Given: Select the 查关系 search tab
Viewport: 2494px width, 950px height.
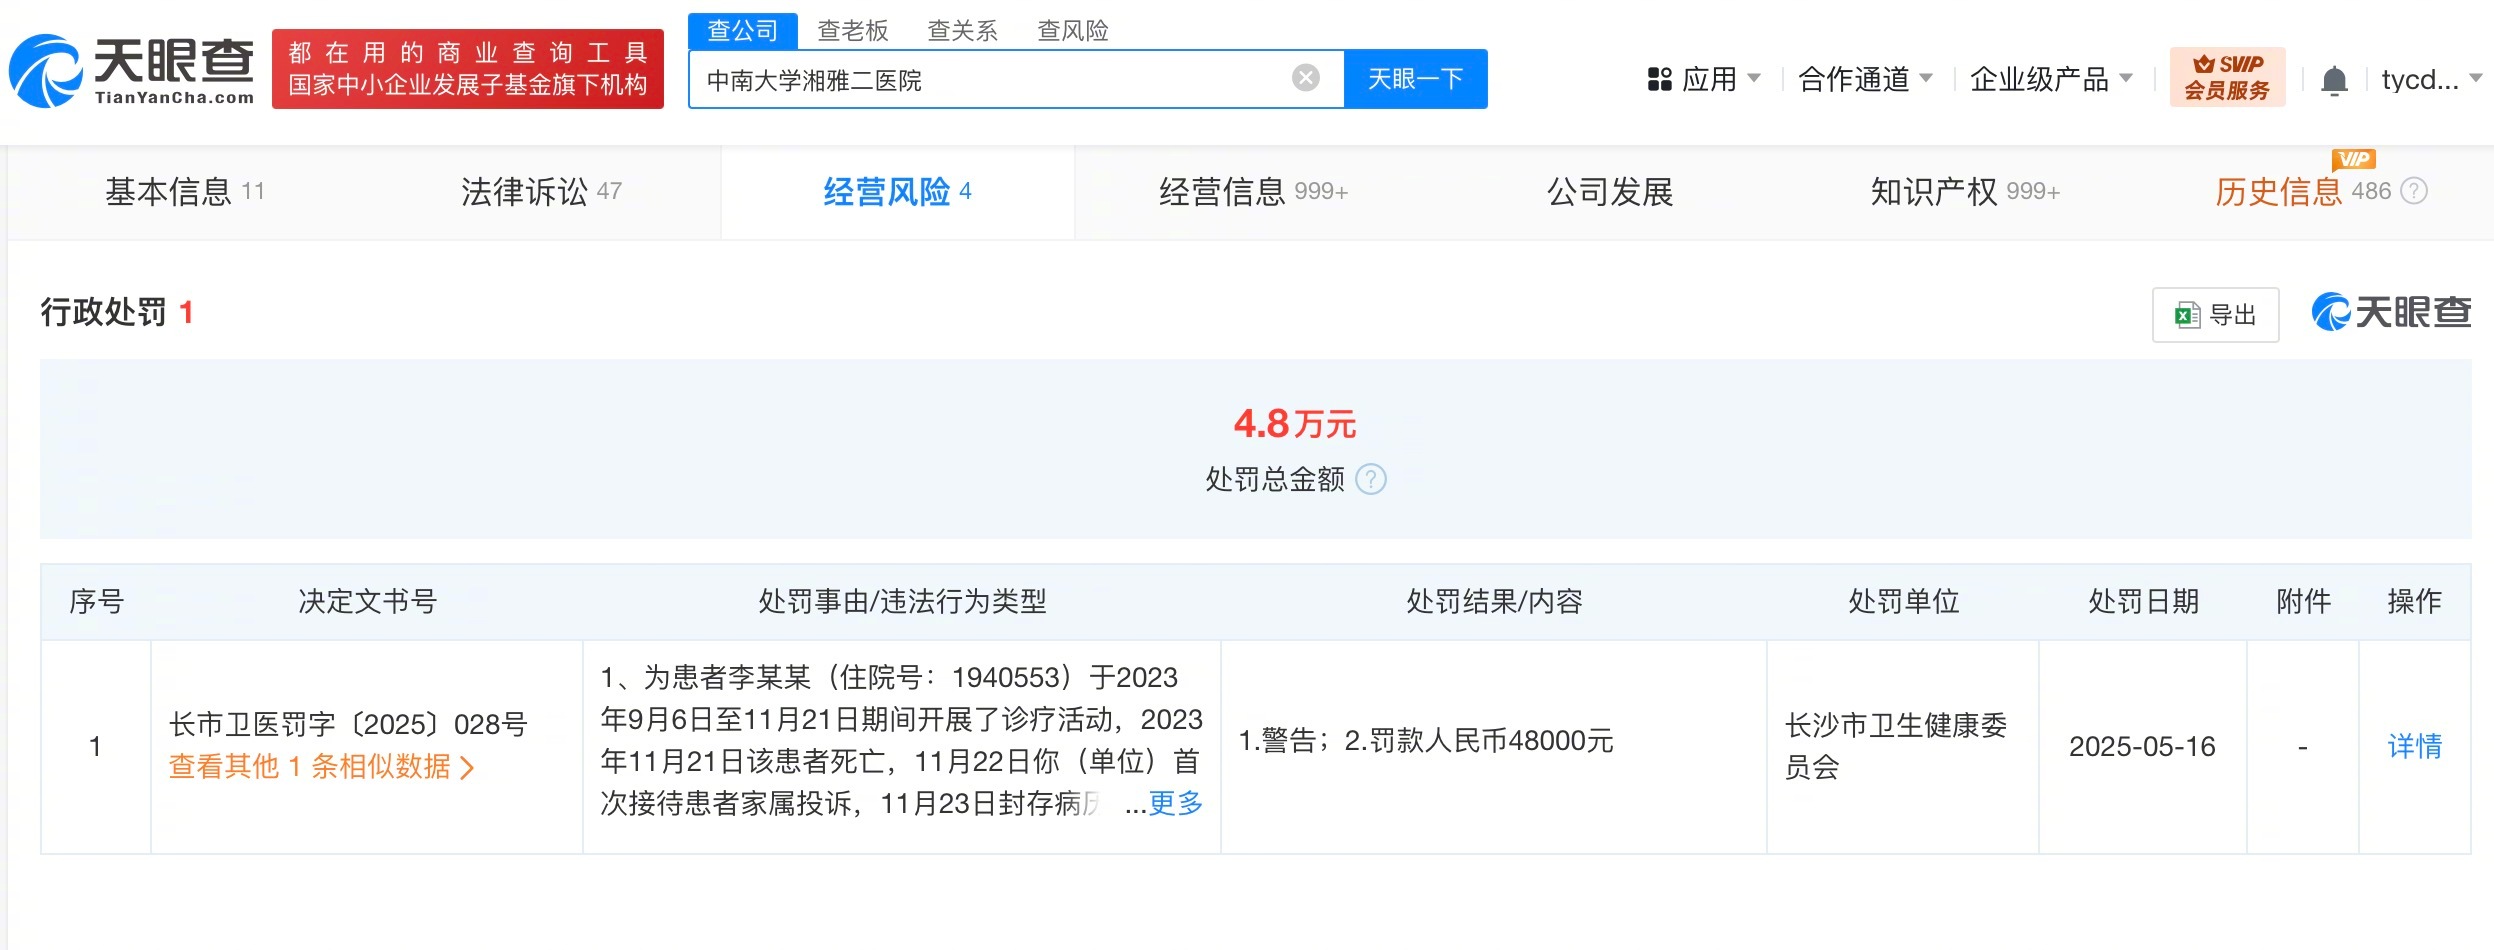Looking at the screenshot, I should [x=962, y=31].
